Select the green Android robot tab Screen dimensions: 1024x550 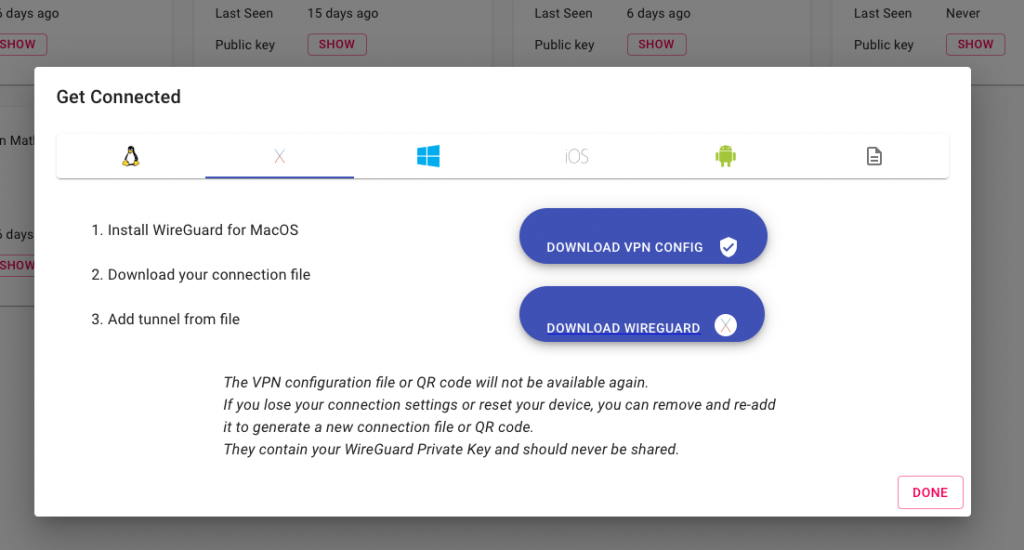[726, 156]
